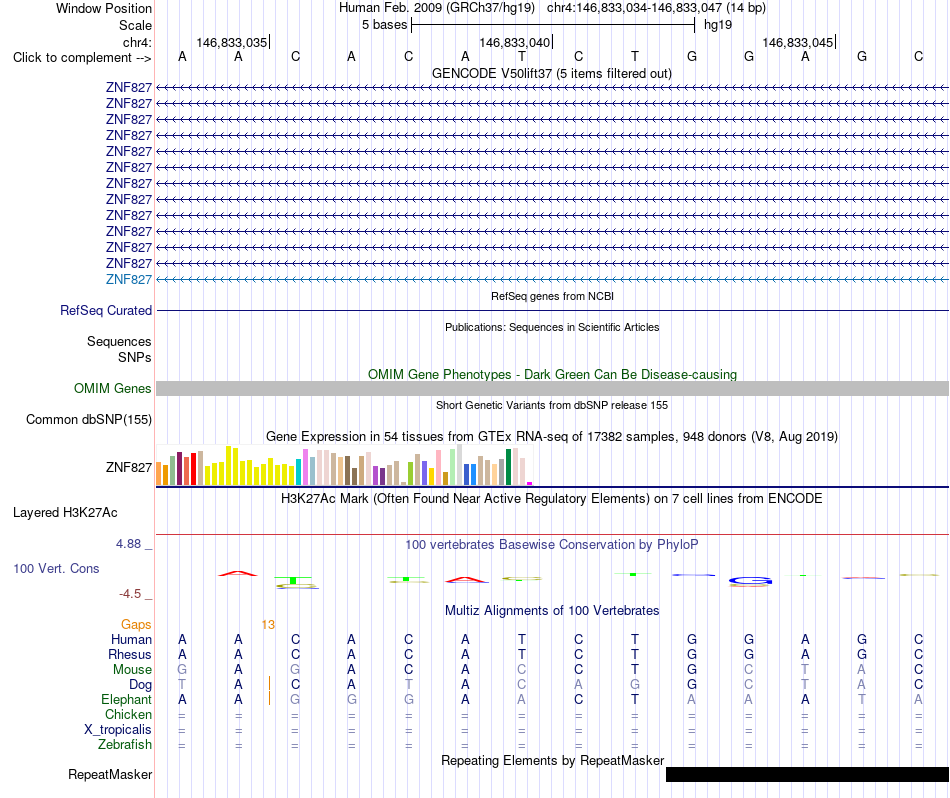Click the 'Click to complement -->' label
This screenshot has height=798, width=950.
(82, 58)
